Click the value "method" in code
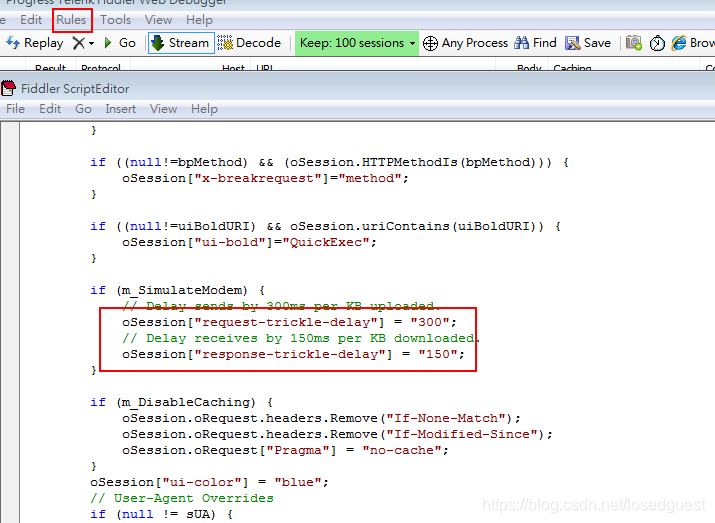715x523 pixels. [370, 178]
